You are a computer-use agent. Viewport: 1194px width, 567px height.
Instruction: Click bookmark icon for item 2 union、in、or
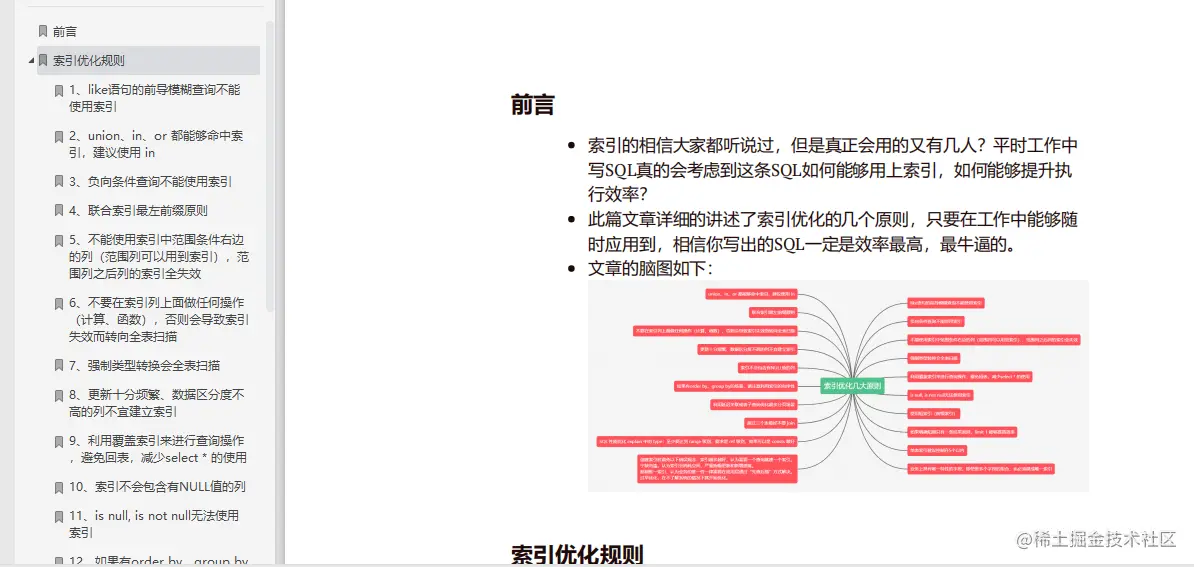tap(59, 137)
